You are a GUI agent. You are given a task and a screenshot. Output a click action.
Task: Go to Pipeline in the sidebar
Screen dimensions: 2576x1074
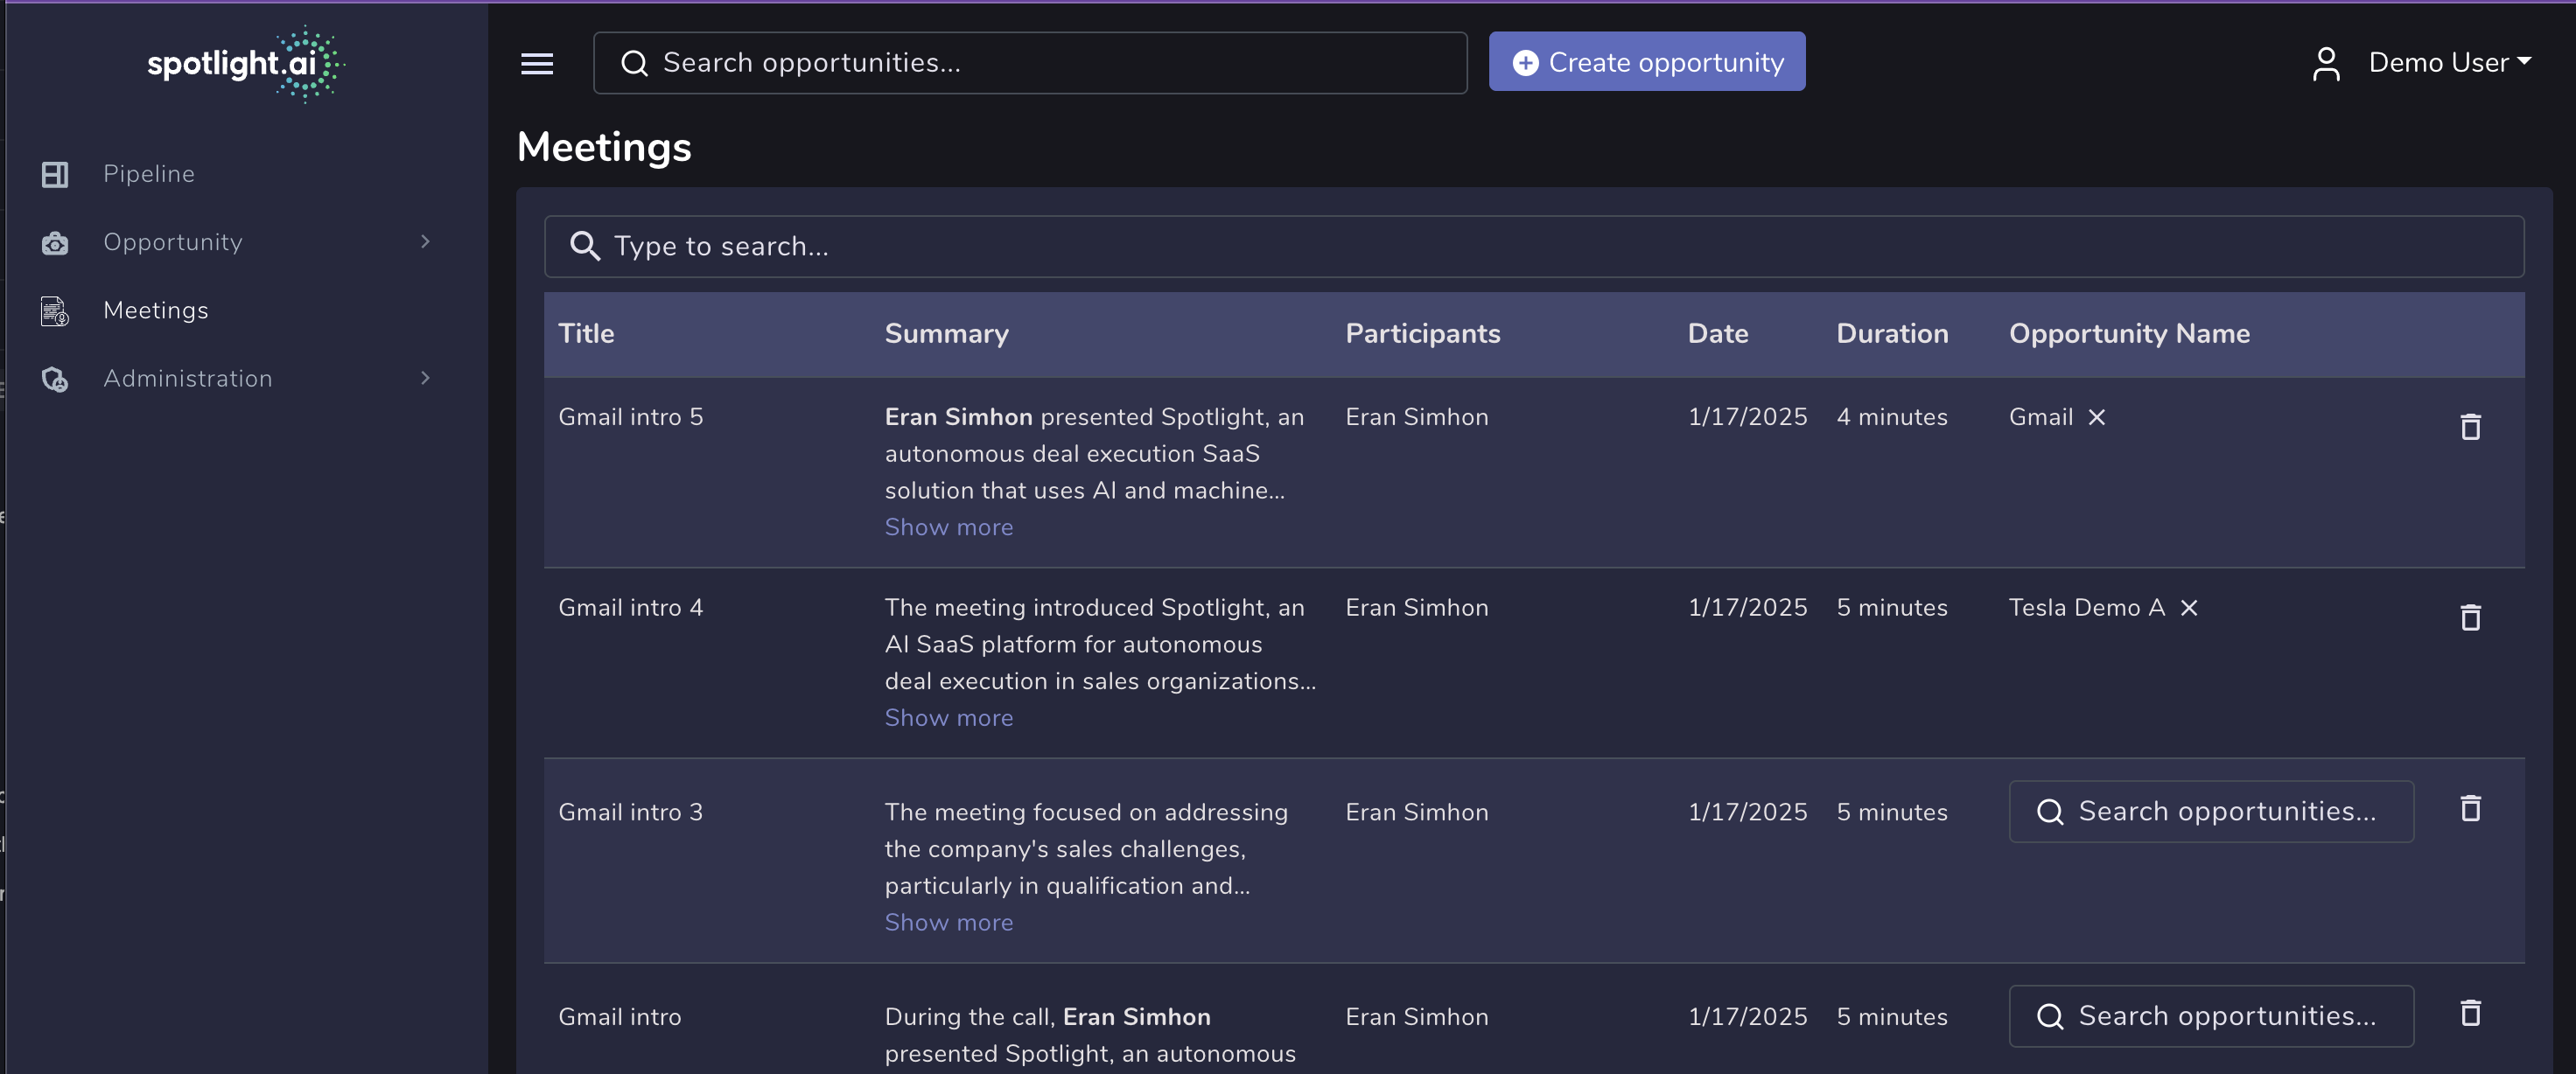coord(149,174)
